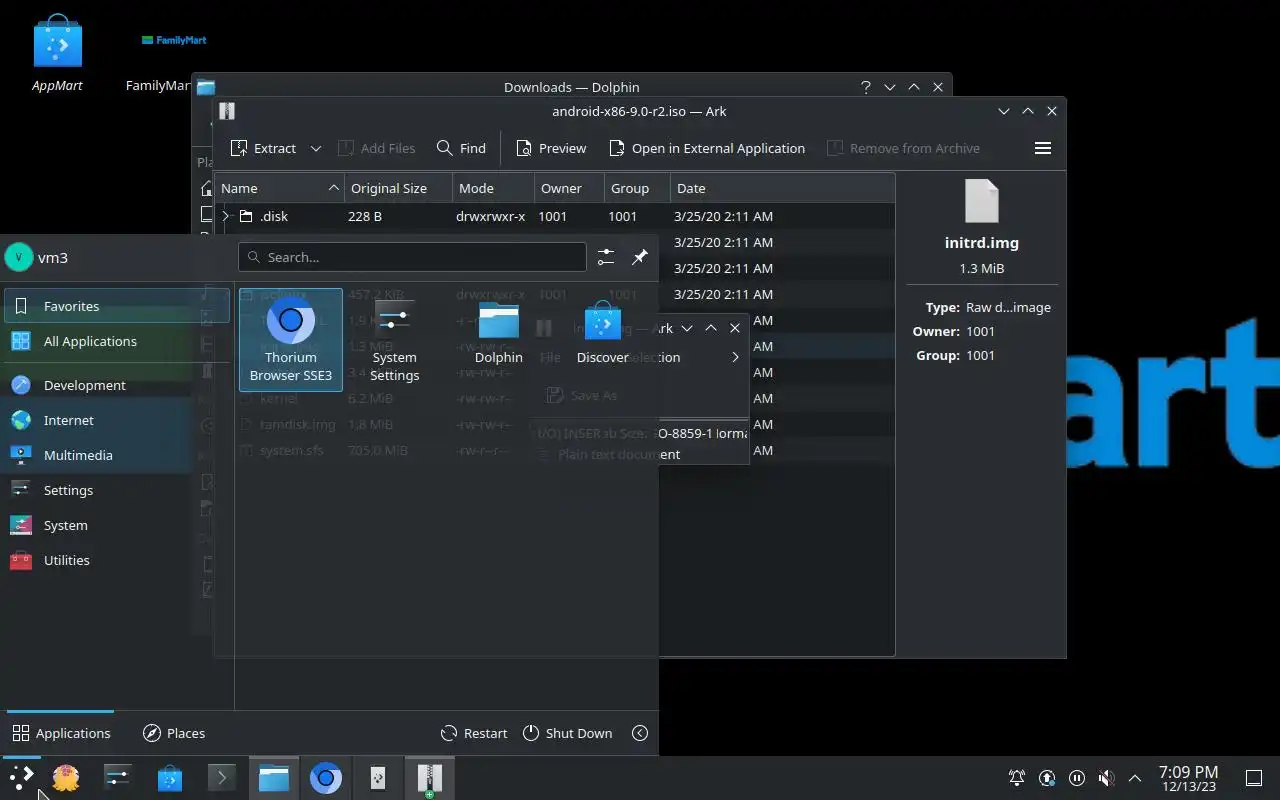Click Preview in Ark toolbar
1280x800 pixels.
(x=551, y=148)
